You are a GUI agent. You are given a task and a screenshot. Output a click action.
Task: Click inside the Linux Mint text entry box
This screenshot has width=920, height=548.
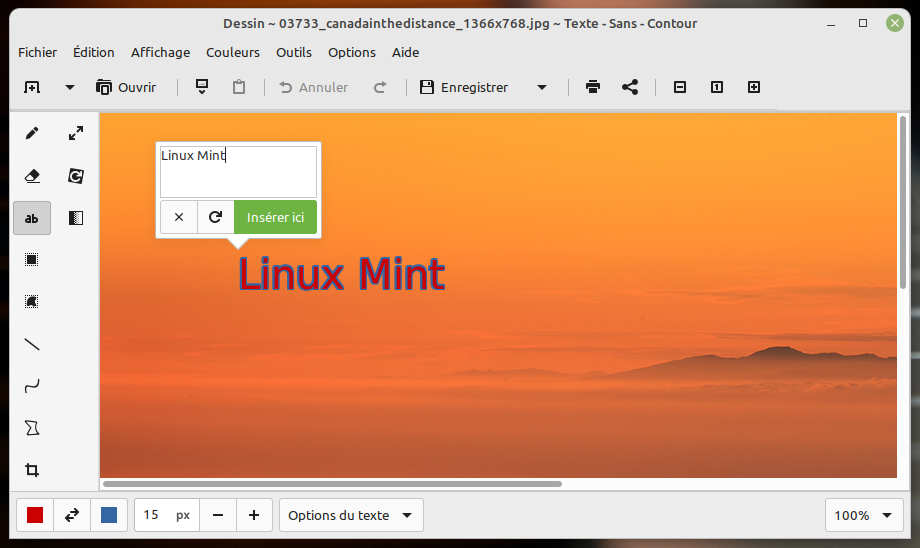click(238, 171)
